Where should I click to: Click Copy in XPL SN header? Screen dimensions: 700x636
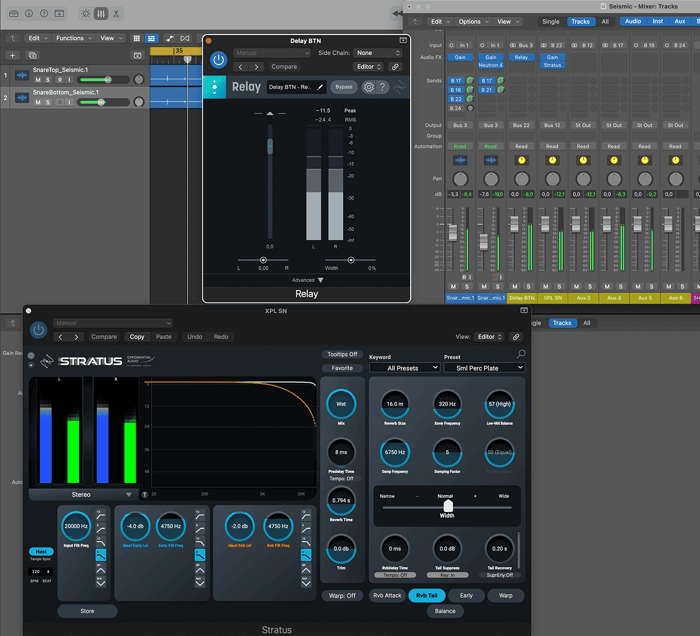[137, 337]
